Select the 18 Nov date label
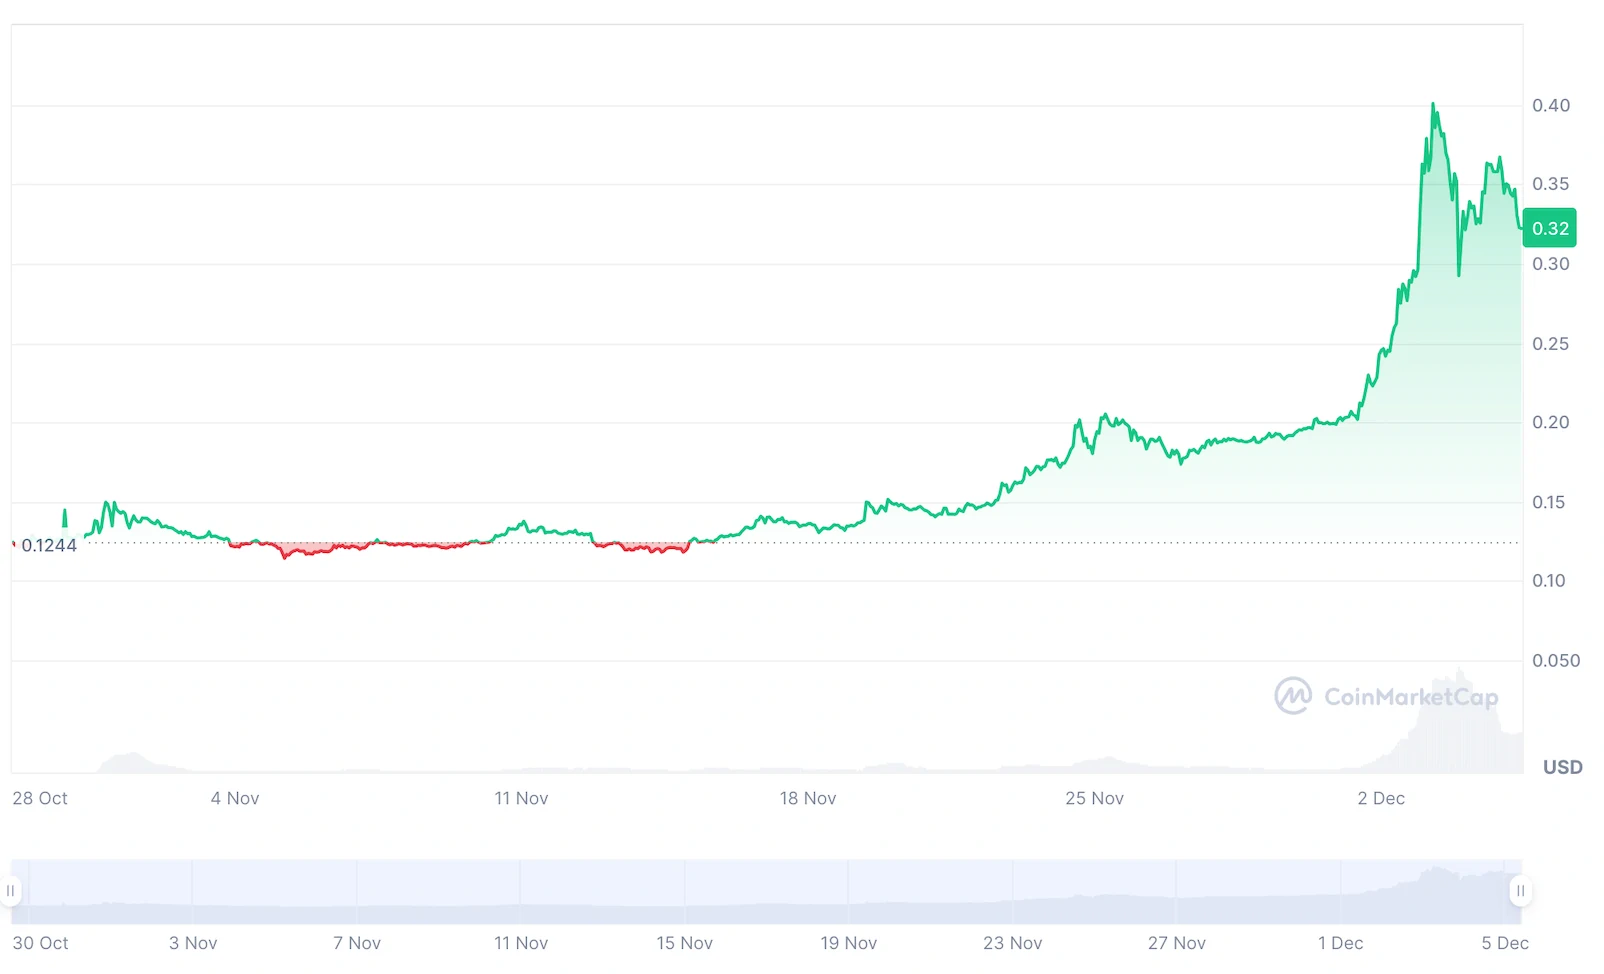 tap(808, 798)
